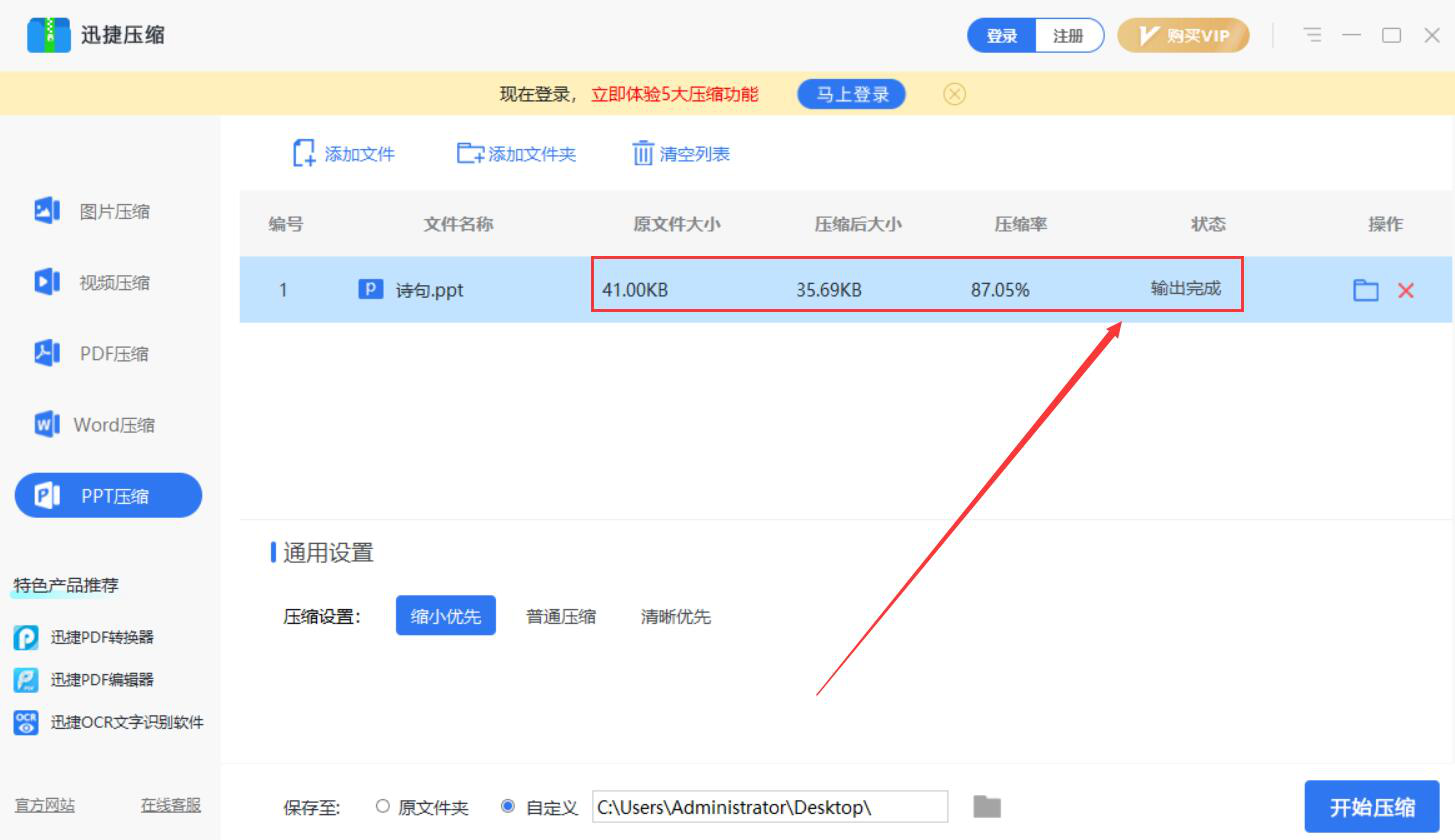Open 迅捷PDF编辑器 product link
This screenshot has height=840, width=1455.
(102, 679)
